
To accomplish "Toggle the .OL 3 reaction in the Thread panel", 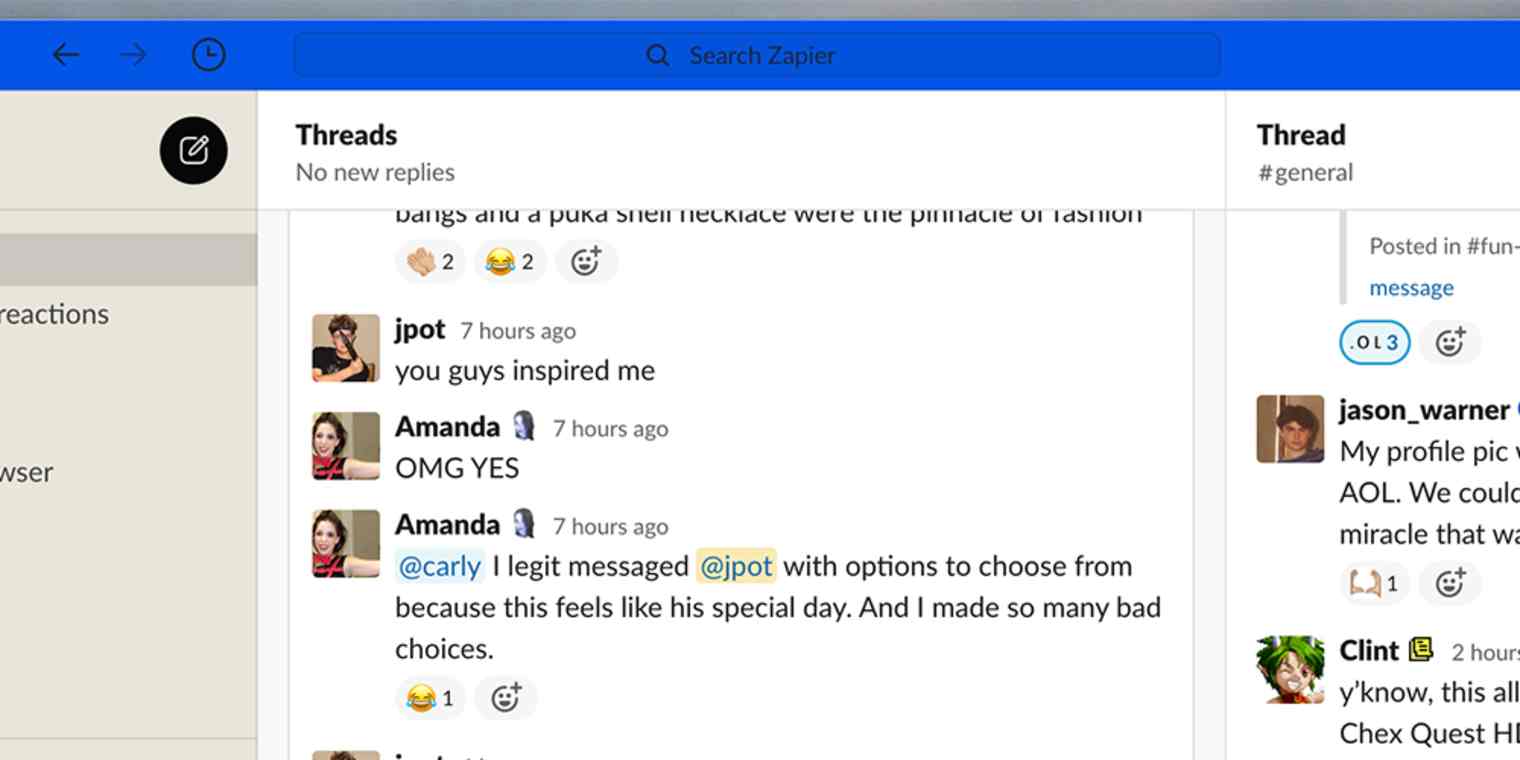I will pos(1374,342).
